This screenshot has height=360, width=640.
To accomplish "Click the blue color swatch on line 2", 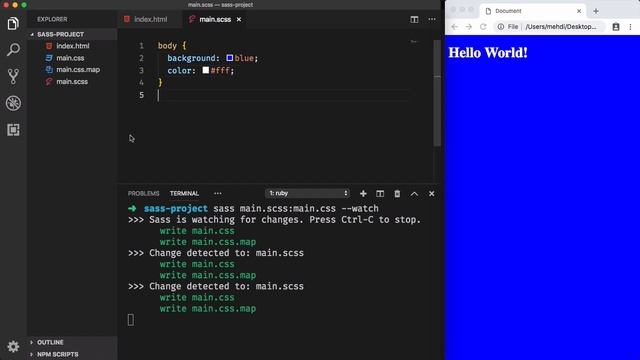I will pyautogui.click(x=230, y=58).
